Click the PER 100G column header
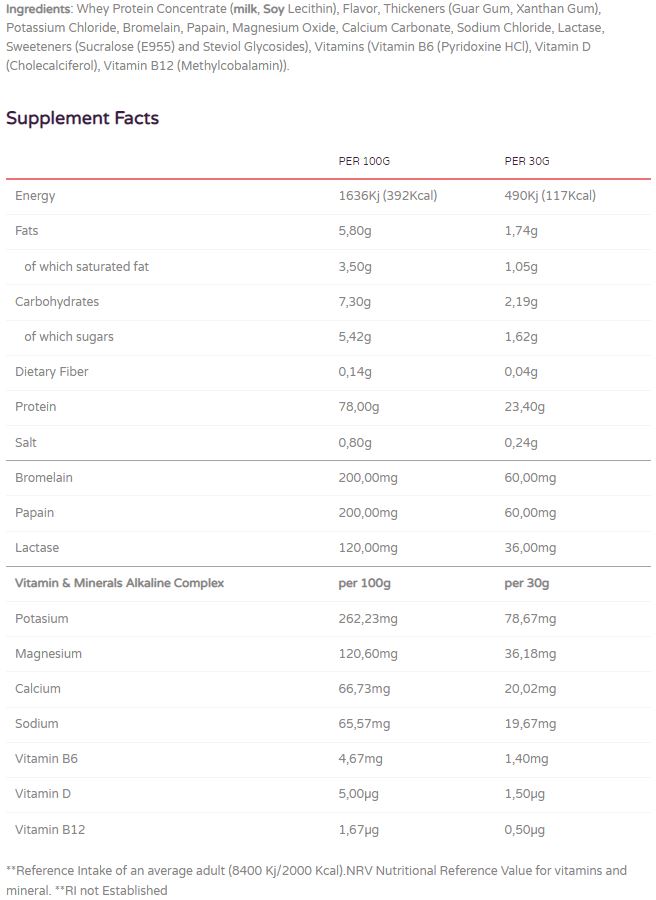 pyautogui.click(x=364, y=161)
